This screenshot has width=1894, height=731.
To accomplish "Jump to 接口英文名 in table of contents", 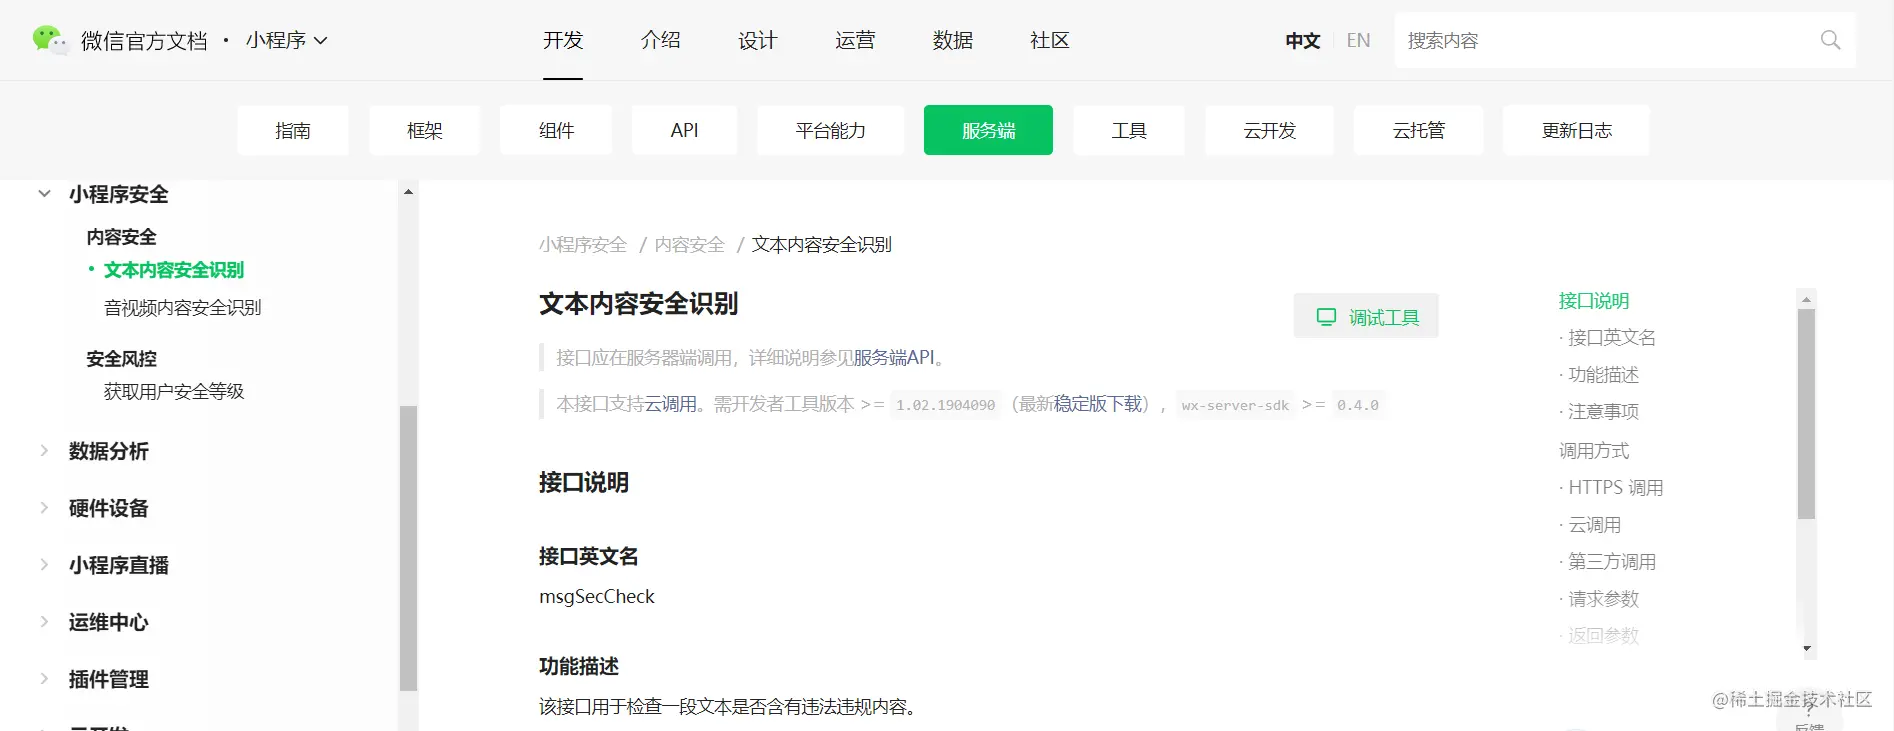I will pos(1611,338).
